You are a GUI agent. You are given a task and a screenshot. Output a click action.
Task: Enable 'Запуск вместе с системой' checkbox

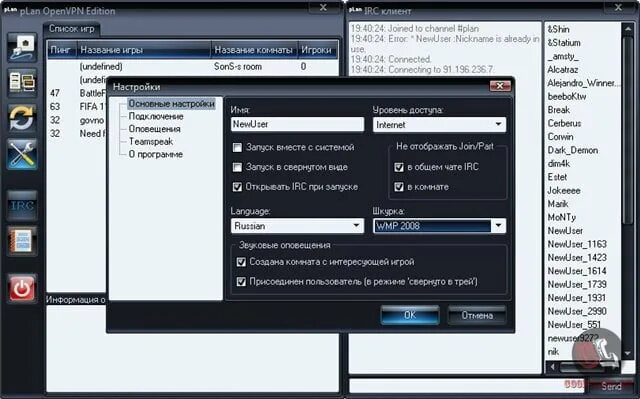[237, 147]
